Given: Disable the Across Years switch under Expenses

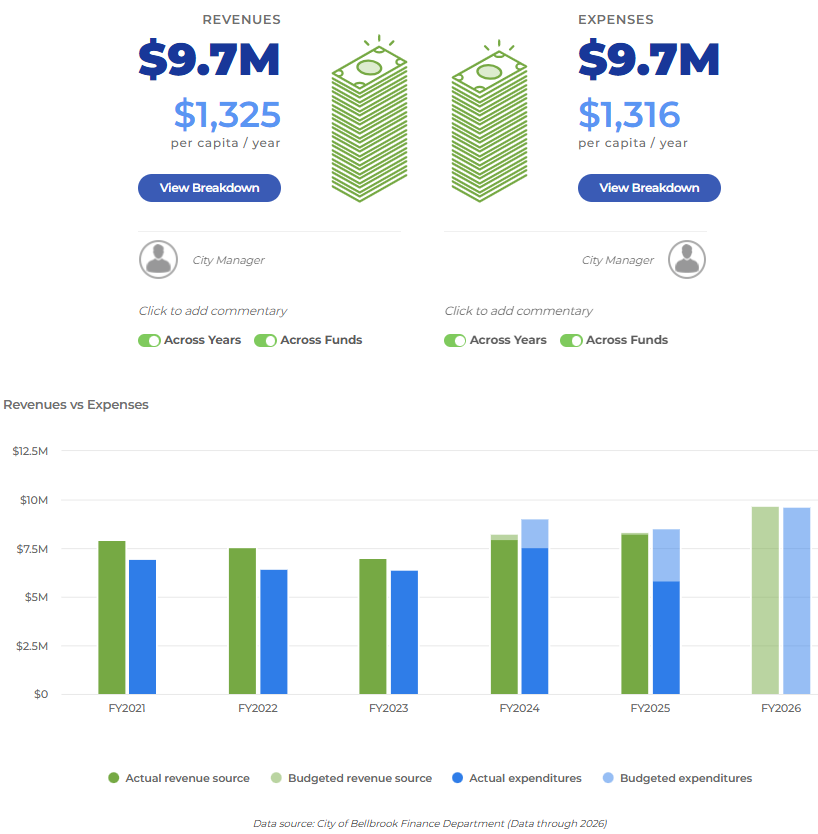Looking at the screenshot, I should (x=455, y=340).
